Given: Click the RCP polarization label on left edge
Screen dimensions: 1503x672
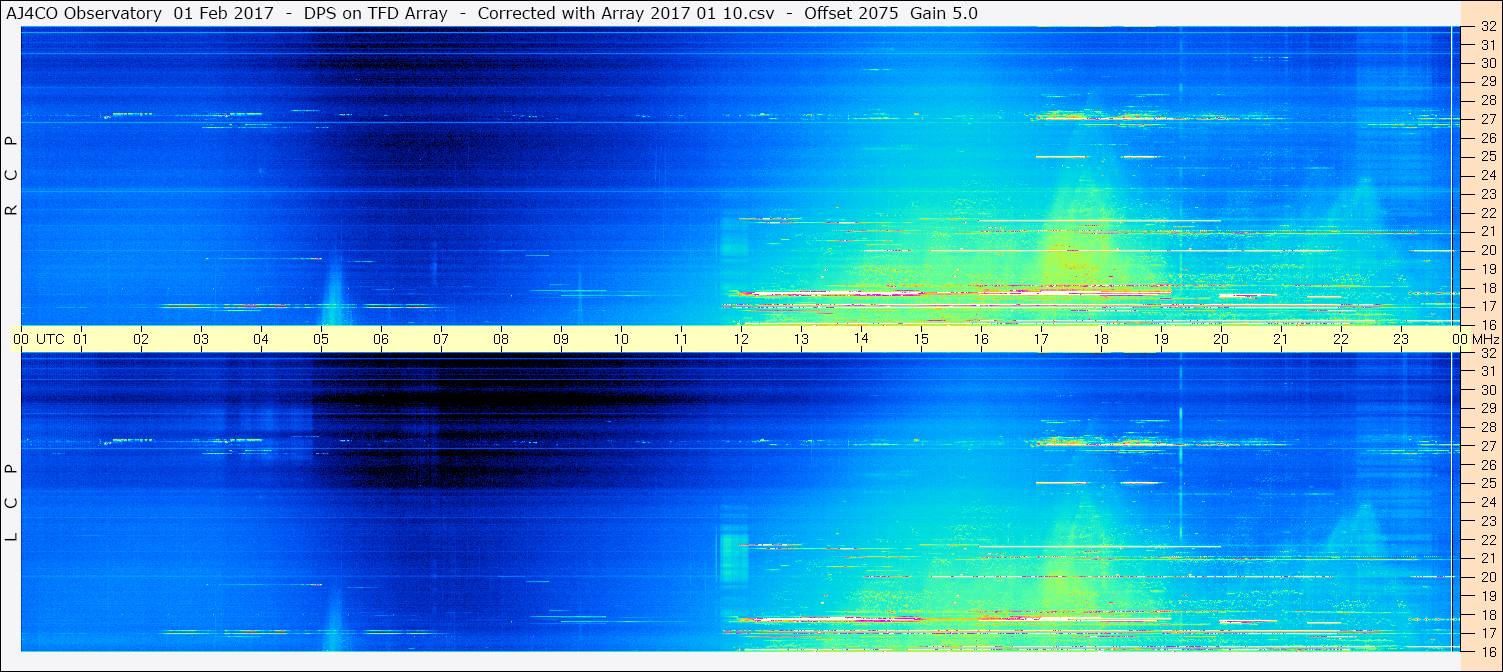Looking at the screenshot, I should [11, 176].
